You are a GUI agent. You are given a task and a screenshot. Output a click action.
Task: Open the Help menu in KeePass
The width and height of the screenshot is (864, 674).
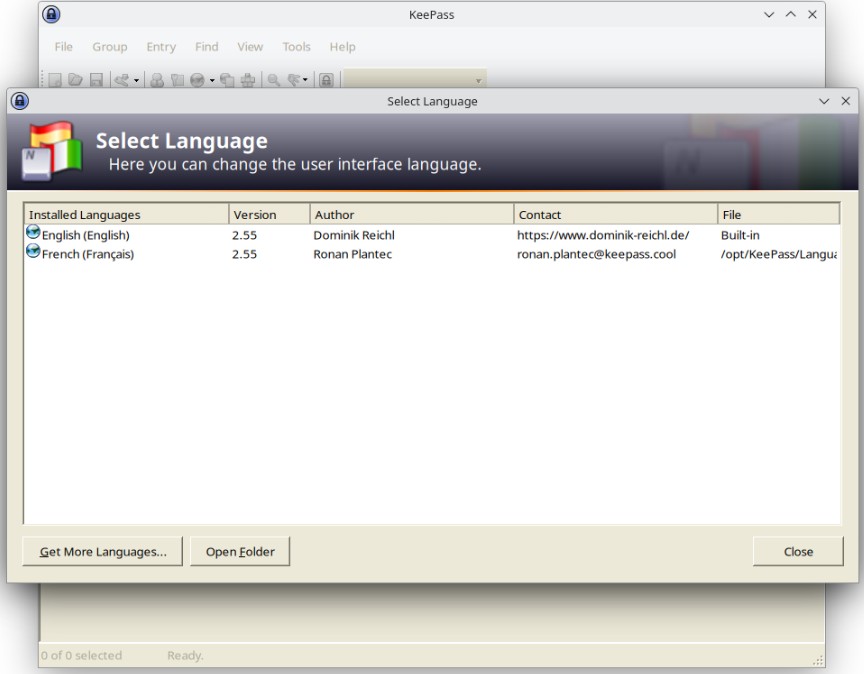[x=343, y=47]
